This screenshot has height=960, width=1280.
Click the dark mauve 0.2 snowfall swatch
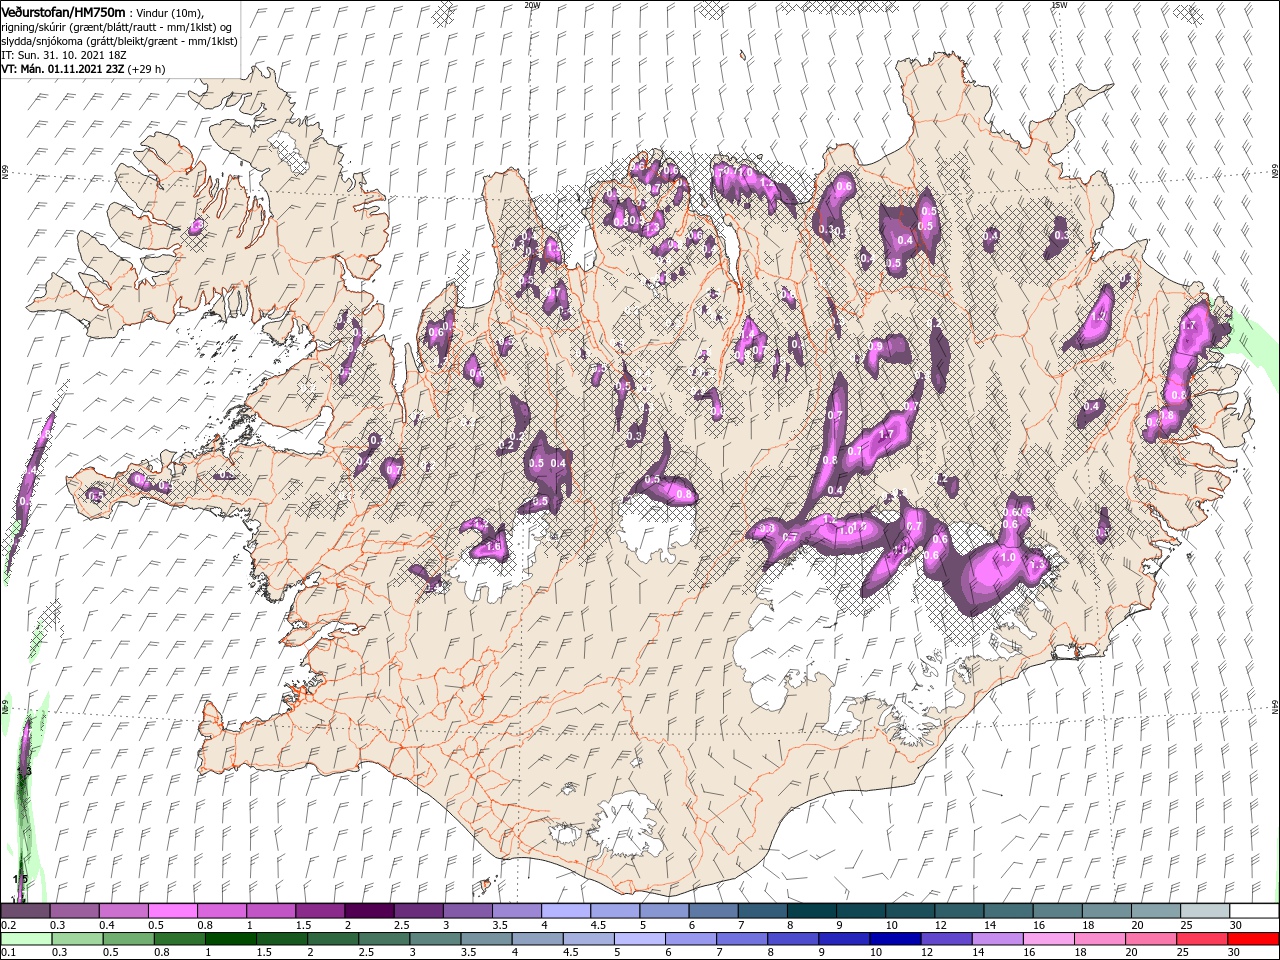point(25,911)
